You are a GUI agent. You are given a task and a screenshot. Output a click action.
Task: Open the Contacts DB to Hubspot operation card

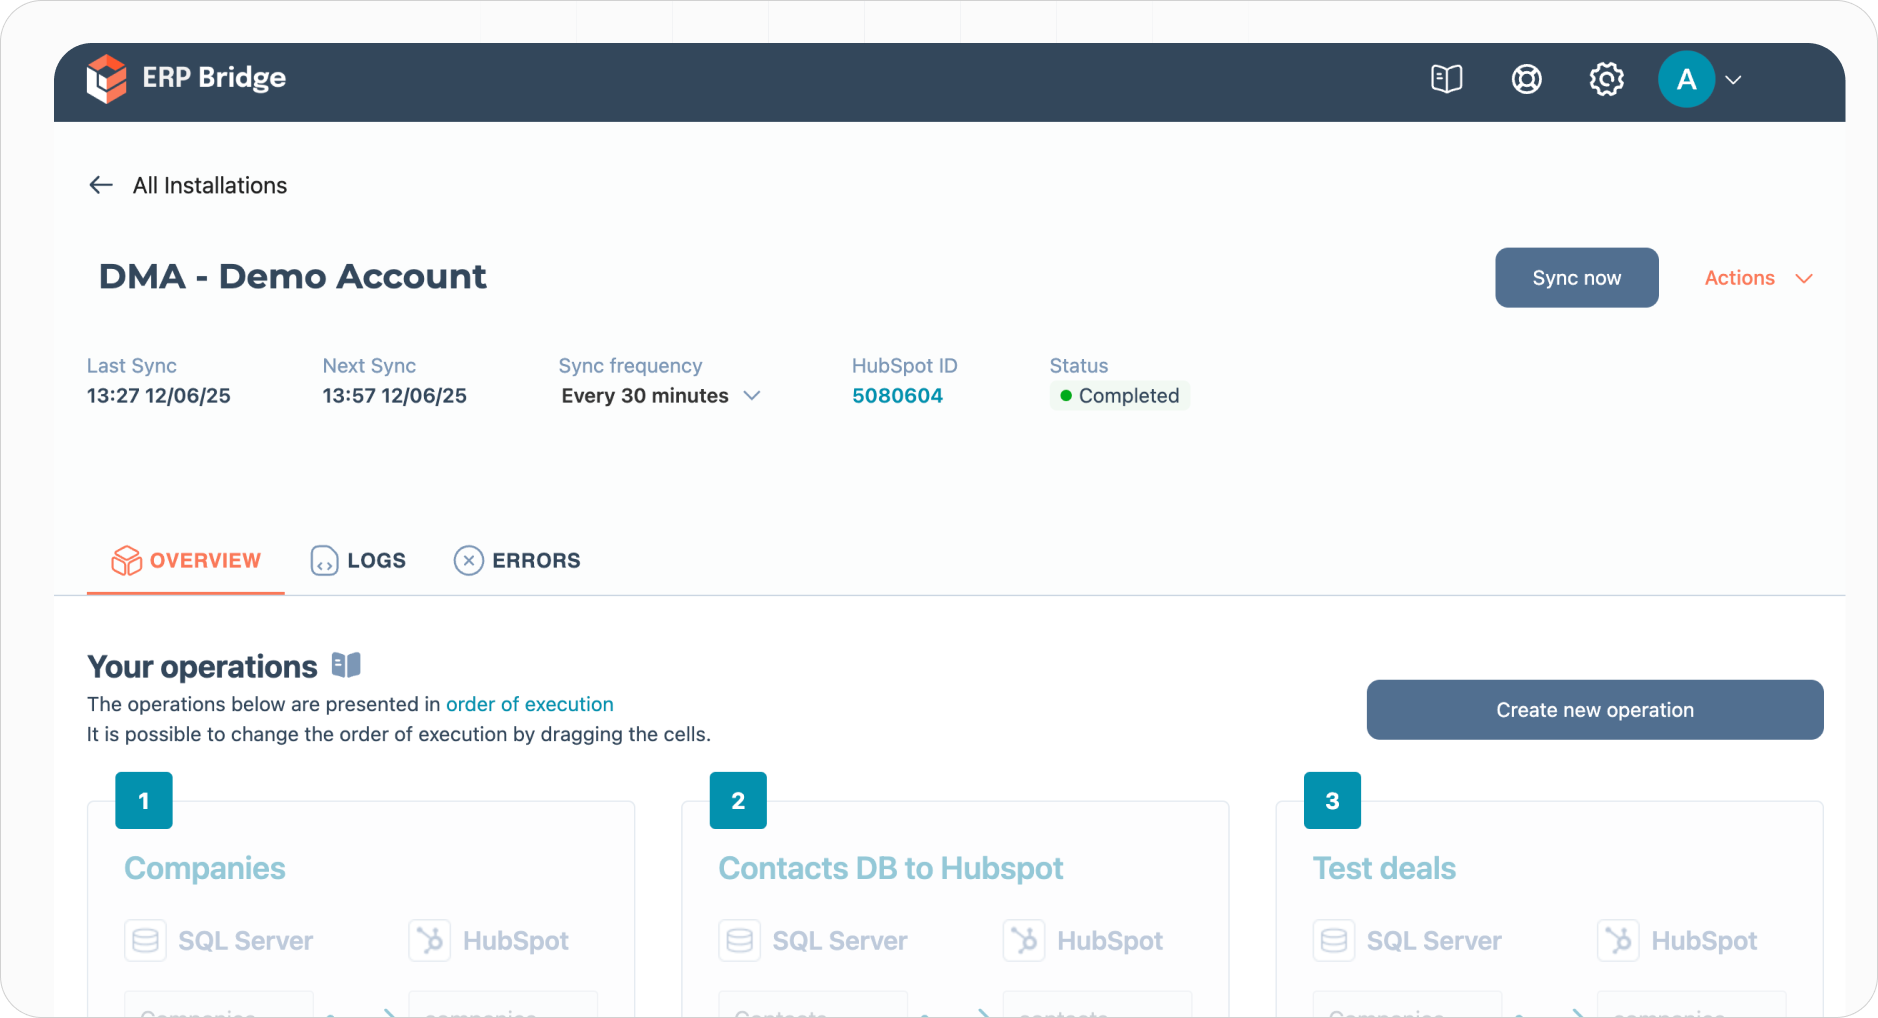pyautogui.click(x=890, y=868)
